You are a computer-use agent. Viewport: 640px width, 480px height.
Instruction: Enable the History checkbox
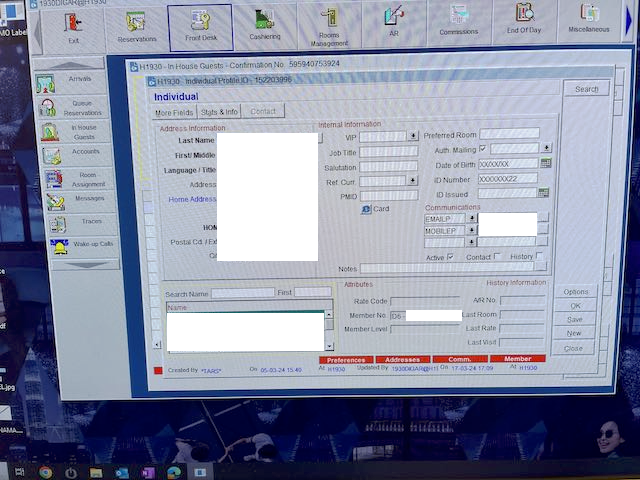pos(541,256)
